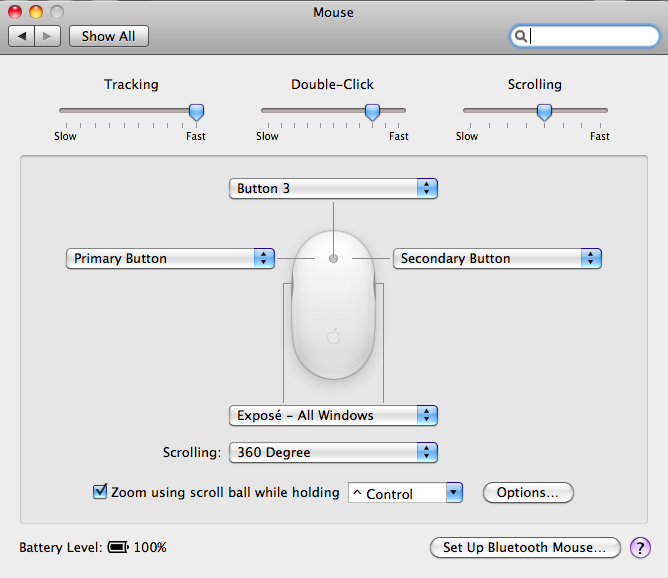Click the scroll ball on the mouse image

click(334, 258)
